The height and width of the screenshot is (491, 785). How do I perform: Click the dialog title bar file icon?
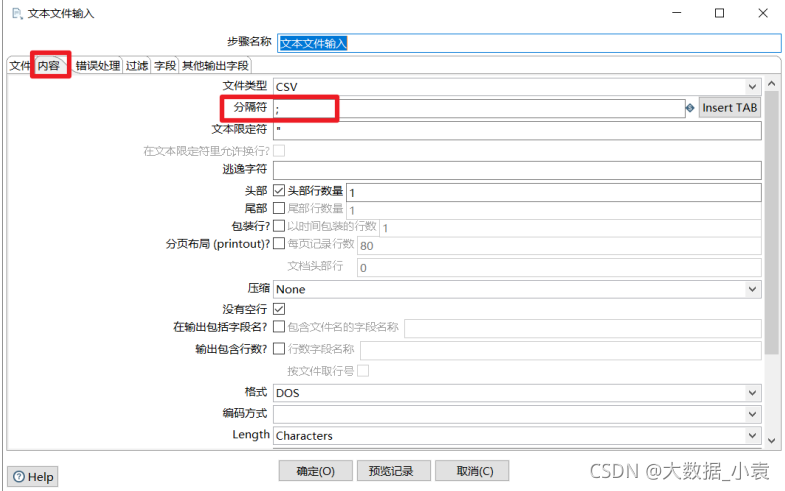(18, 14)
